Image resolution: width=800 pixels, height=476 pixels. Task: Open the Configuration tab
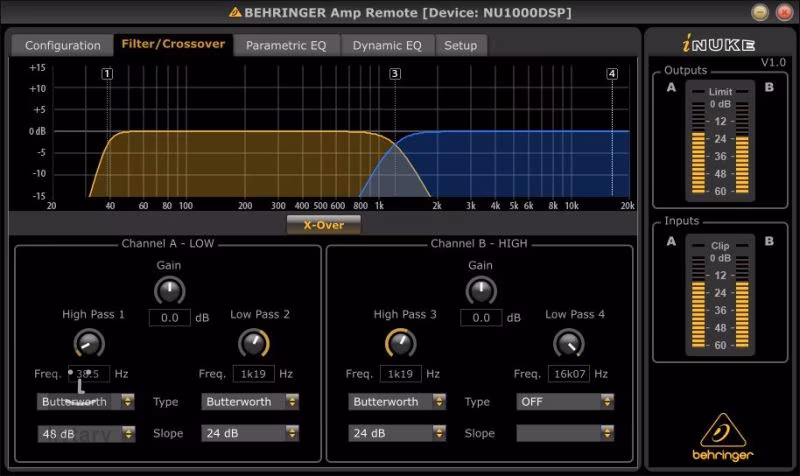63,45
